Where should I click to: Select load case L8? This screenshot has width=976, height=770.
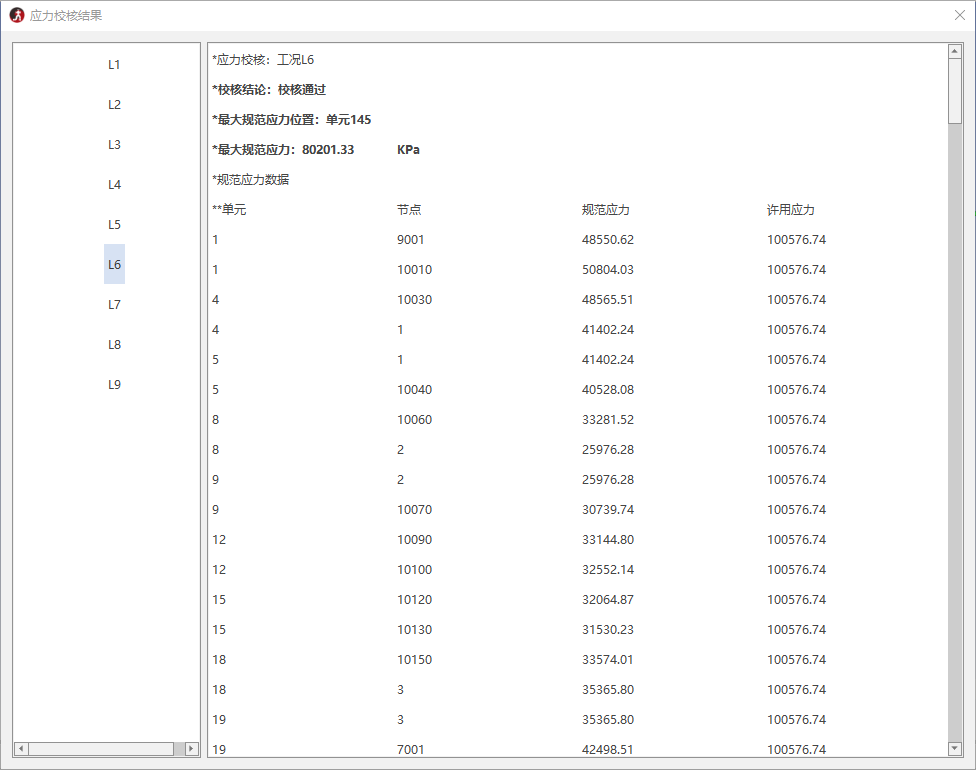(114, 344)
